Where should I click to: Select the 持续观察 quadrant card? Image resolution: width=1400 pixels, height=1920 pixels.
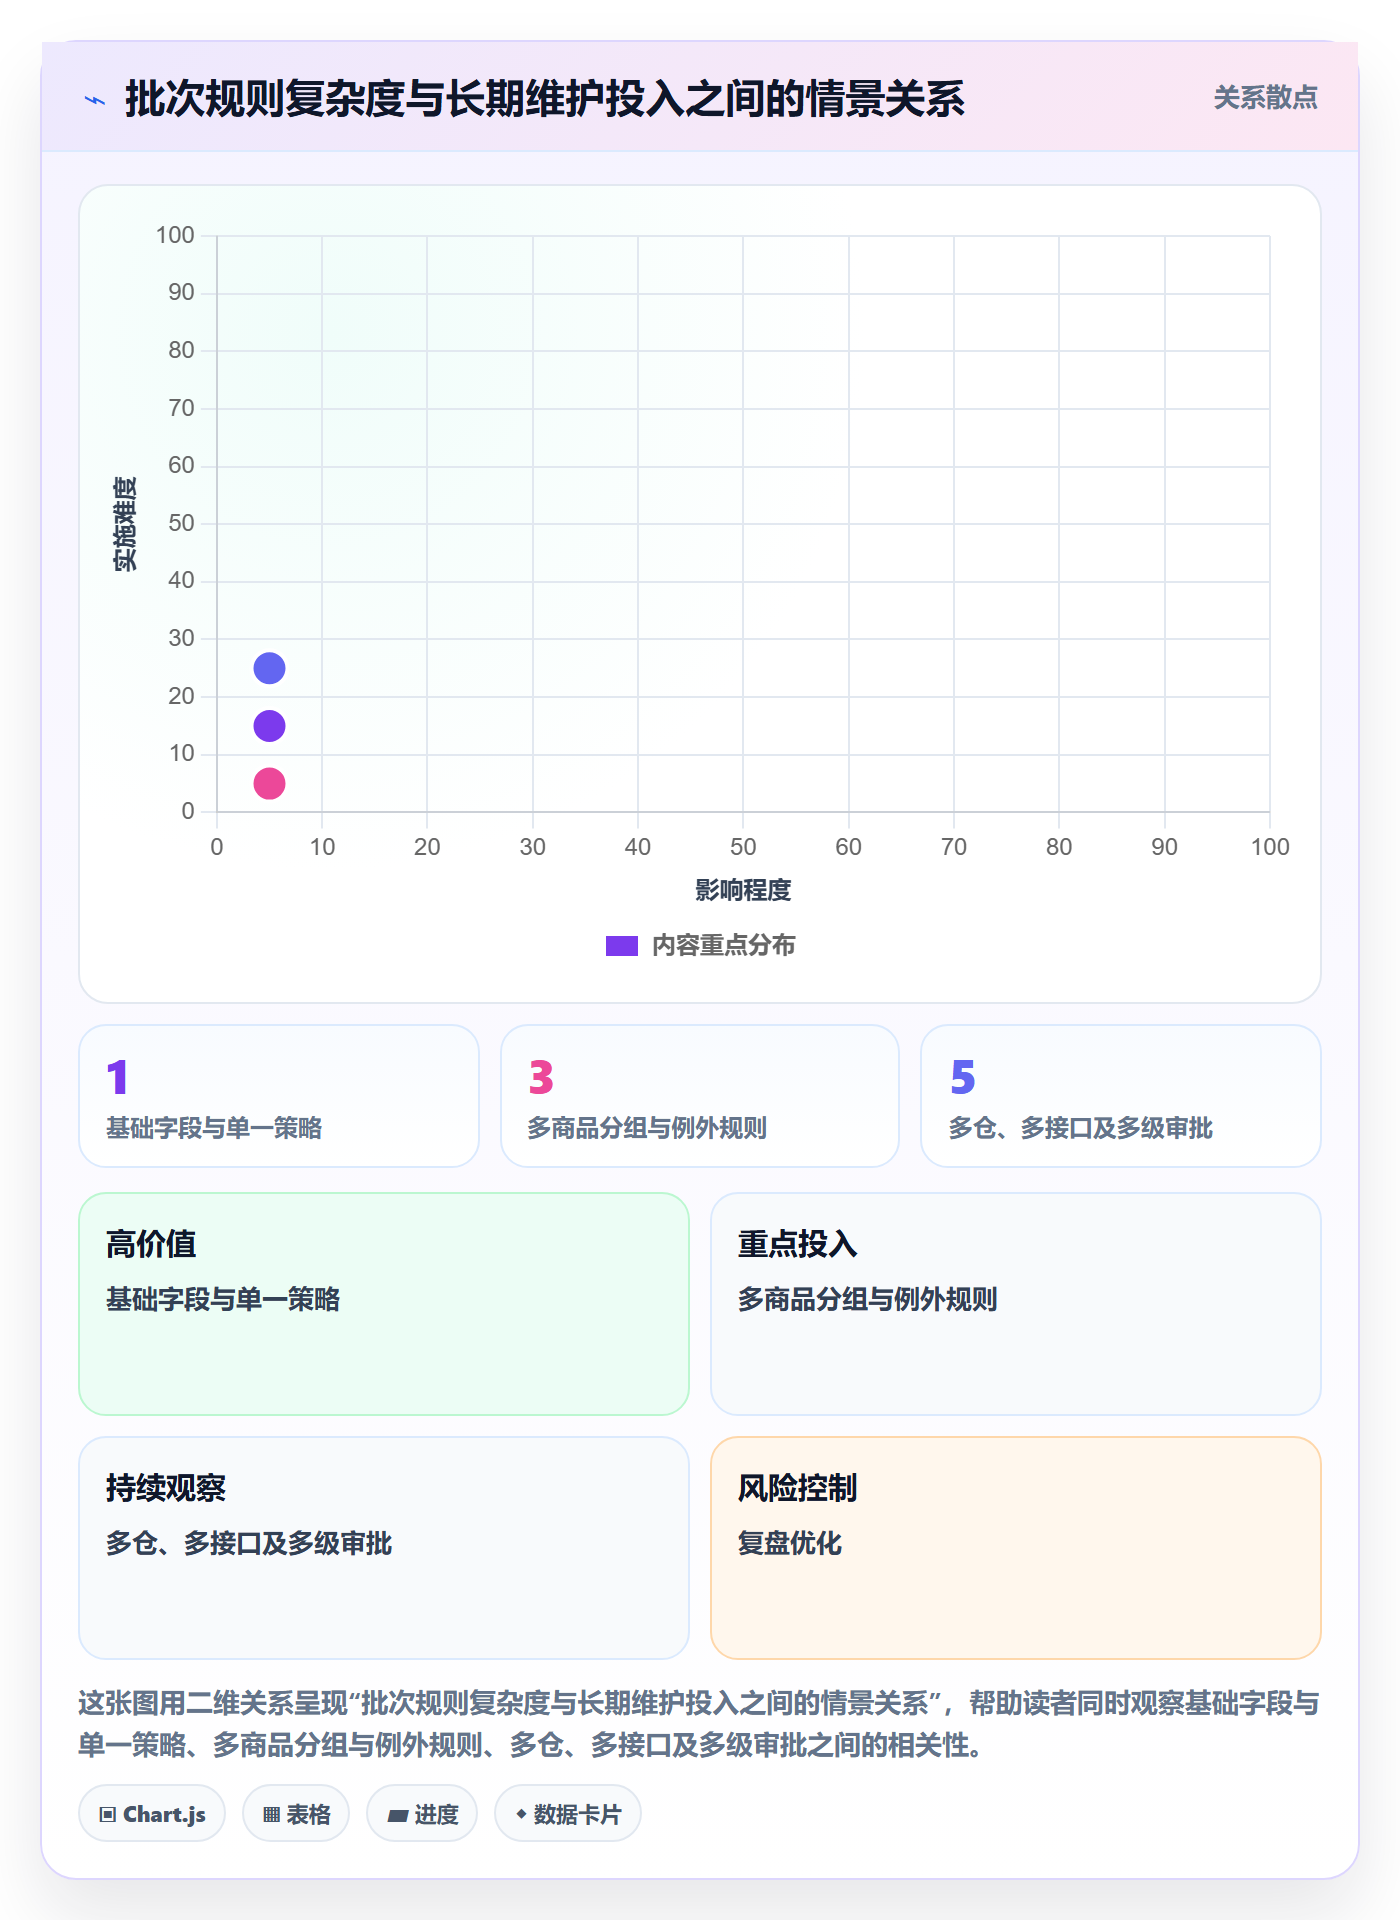click(x=384, y=1548)
